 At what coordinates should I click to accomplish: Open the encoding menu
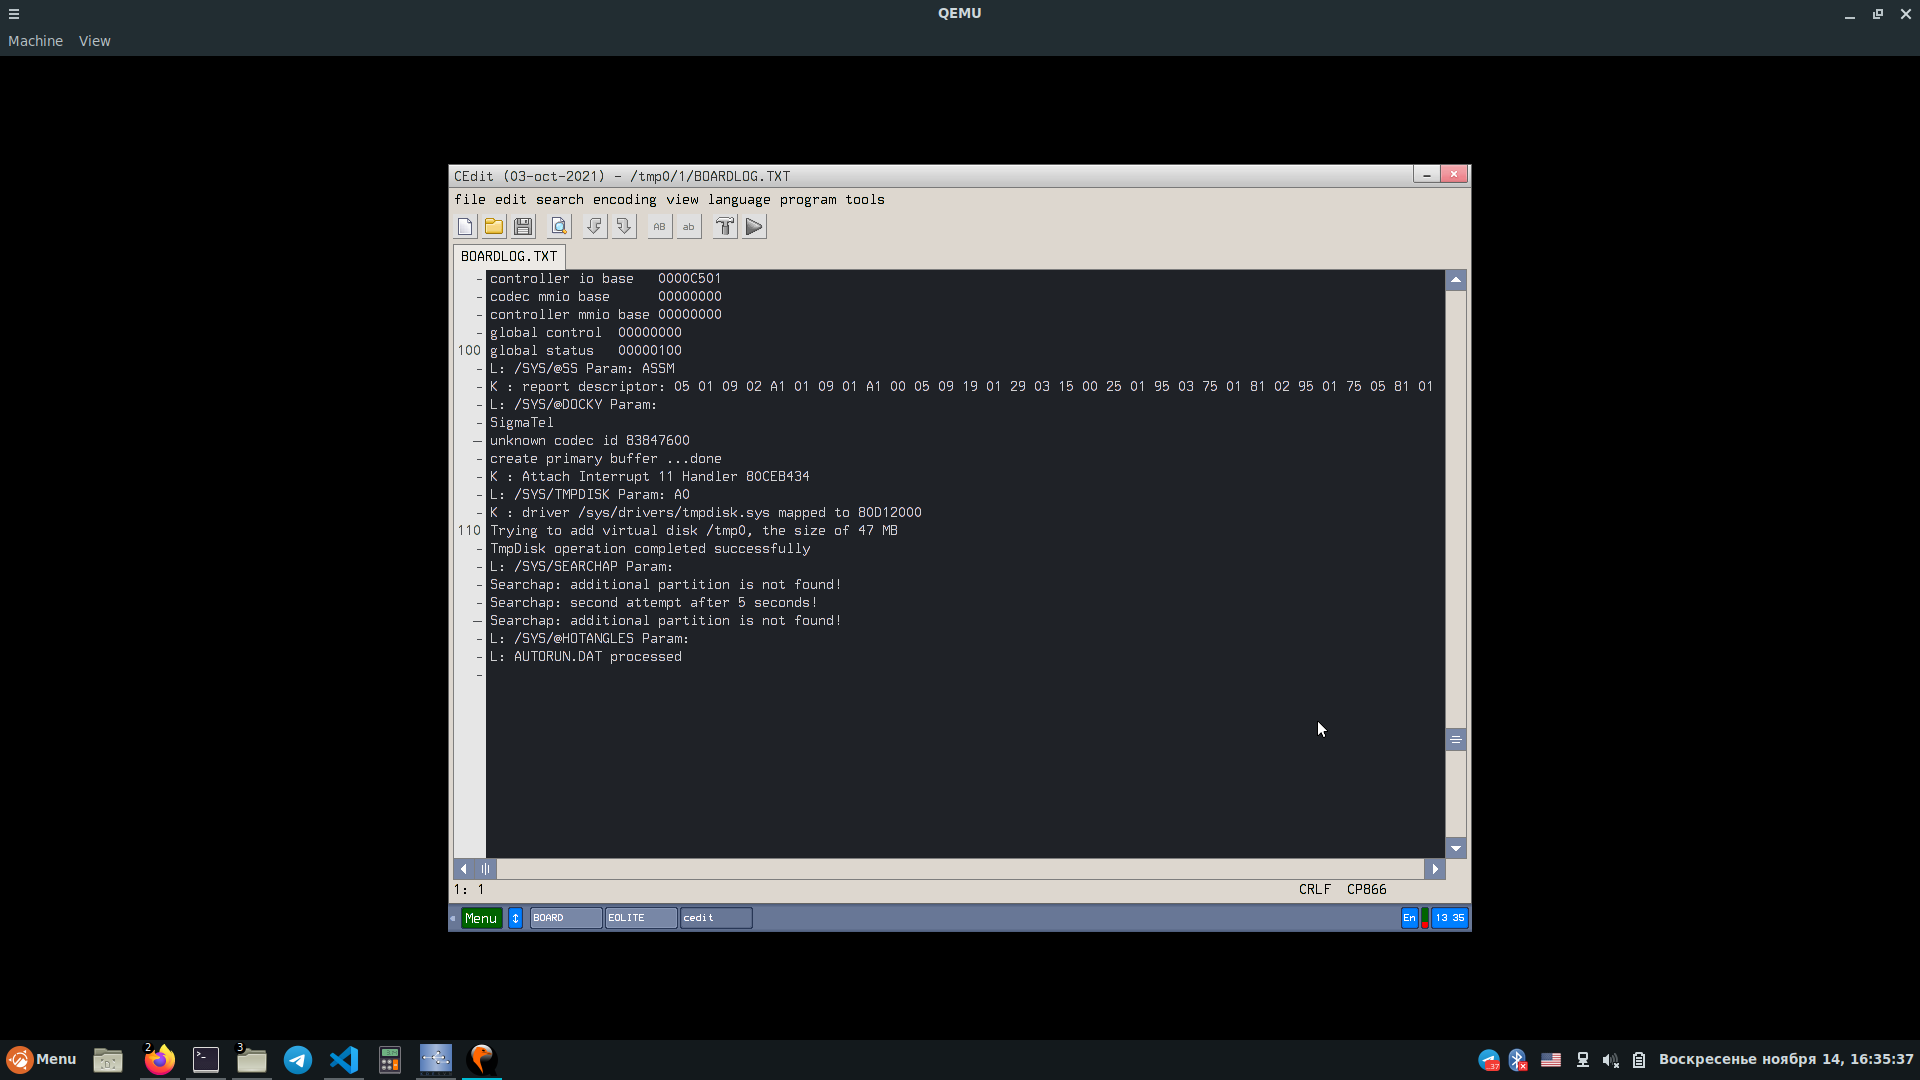pos(624,200)
